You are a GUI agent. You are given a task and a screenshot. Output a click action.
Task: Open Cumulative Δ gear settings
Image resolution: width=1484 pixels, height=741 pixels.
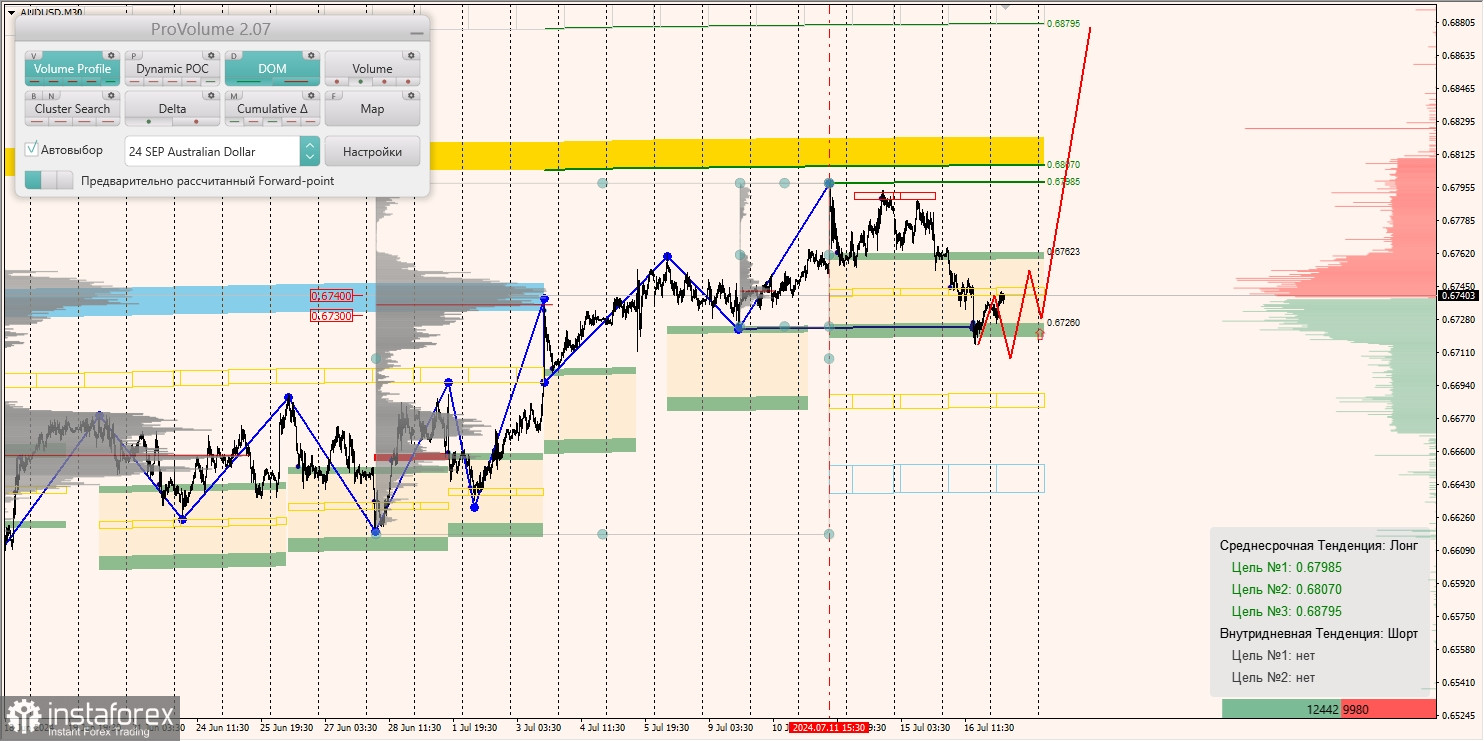coord(311,95)
